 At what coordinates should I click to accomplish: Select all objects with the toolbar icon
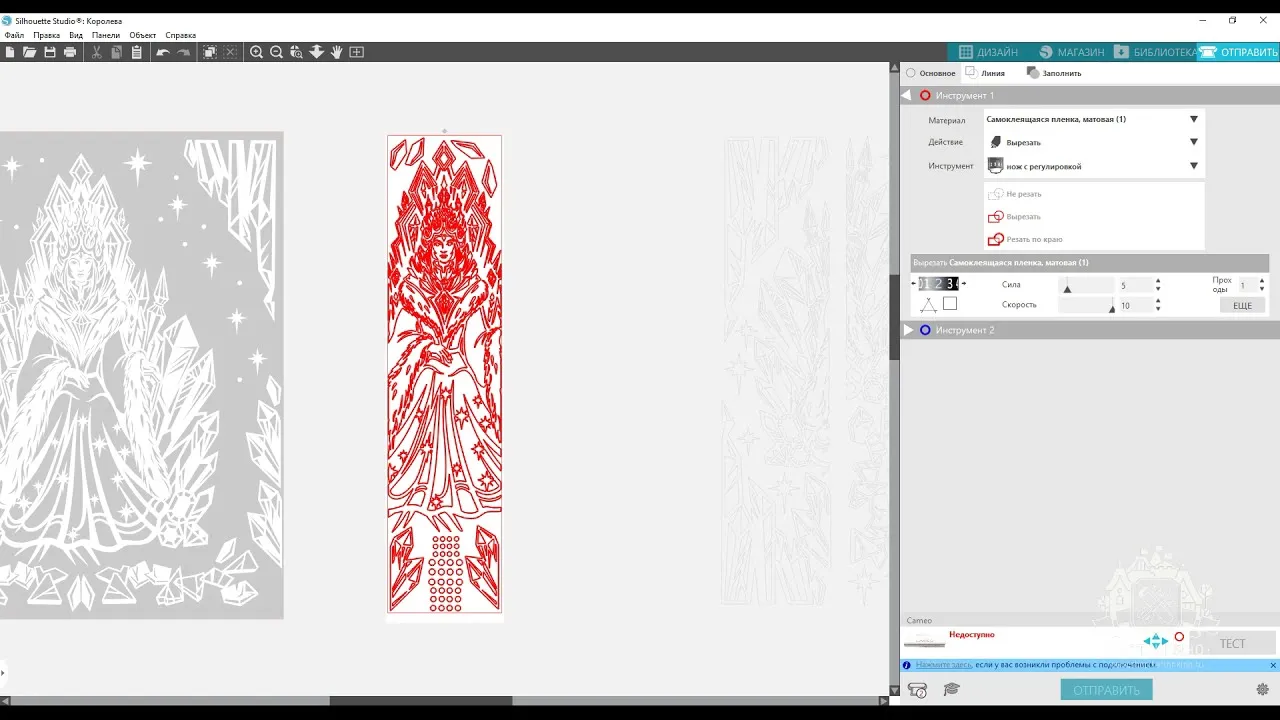pyautogui.click(x=210, y=52)
